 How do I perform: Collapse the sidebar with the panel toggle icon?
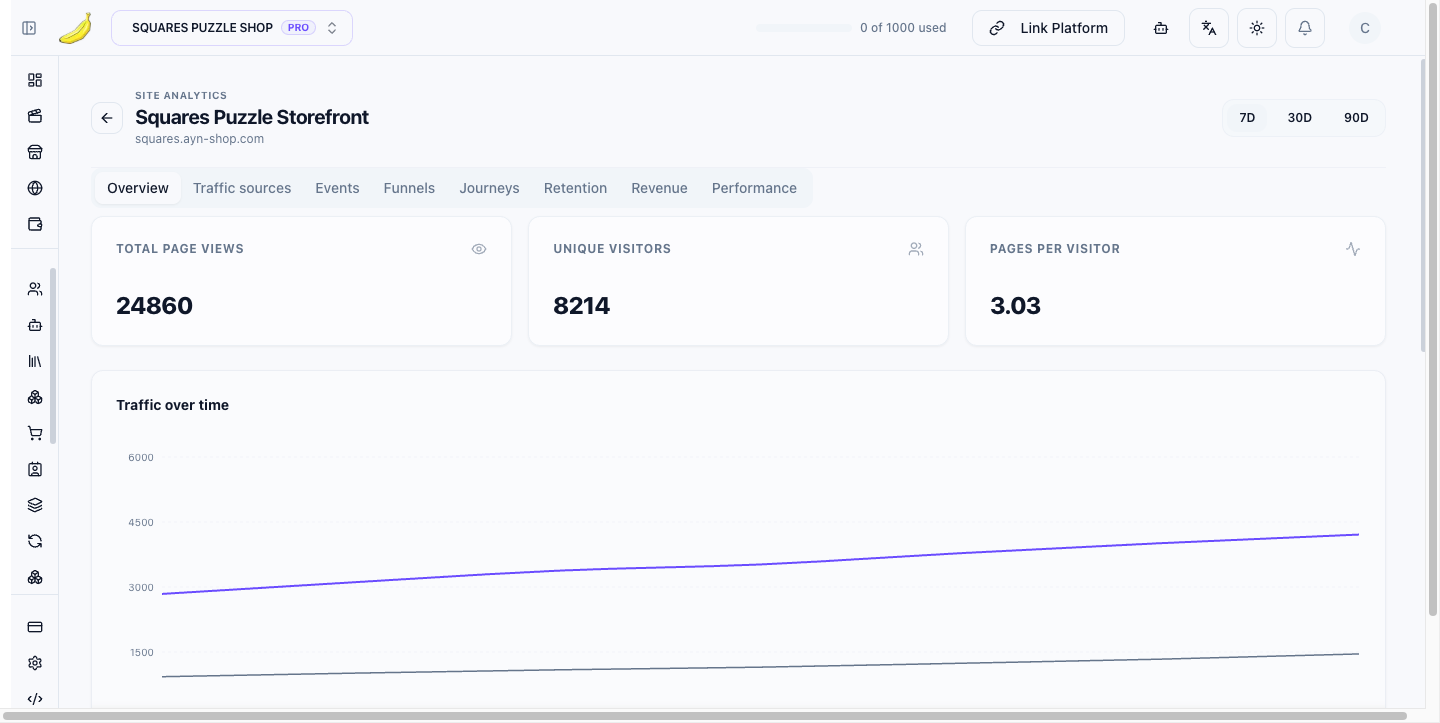[x=29, y=28]
